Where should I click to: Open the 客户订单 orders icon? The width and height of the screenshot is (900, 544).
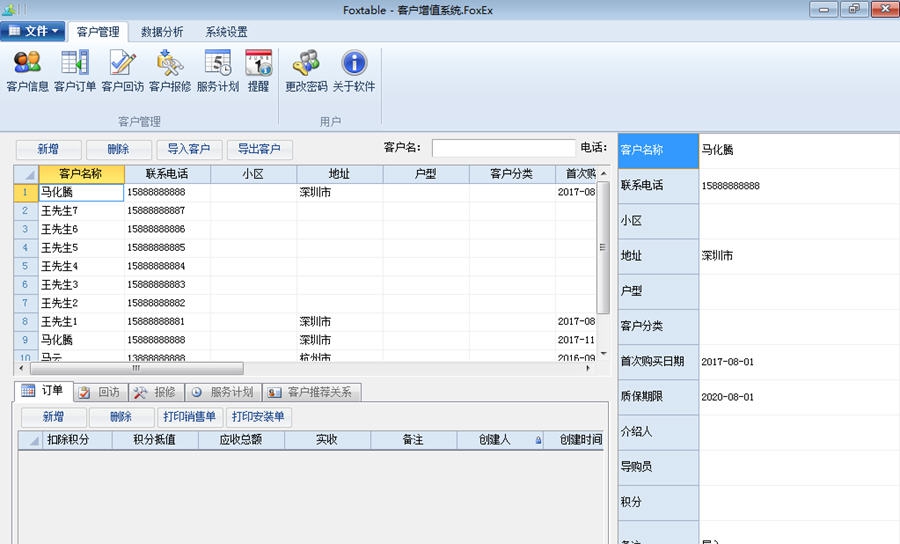tap(75, 70)
